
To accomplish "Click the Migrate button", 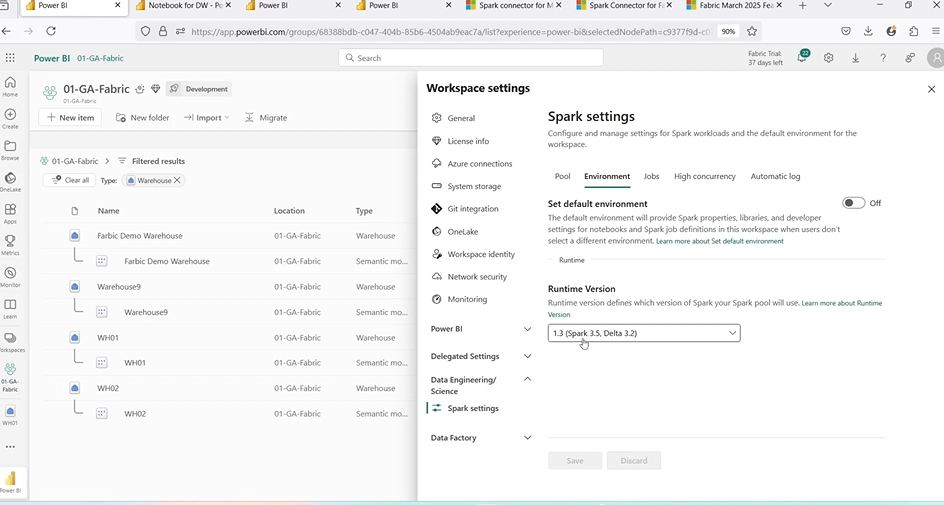I will 266,117.
